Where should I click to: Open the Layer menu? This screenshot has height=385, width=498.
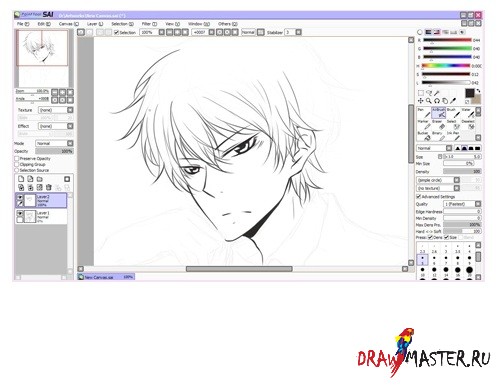pos(95,24)
